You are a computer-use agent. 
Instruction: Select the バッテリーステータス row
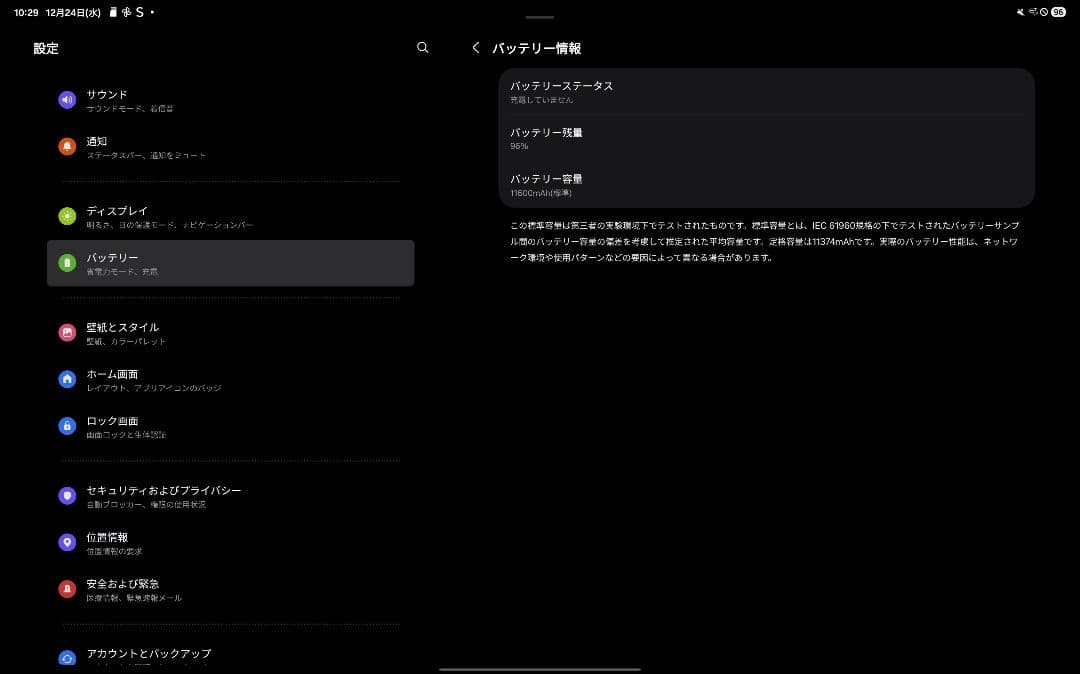tap(765, 92)
